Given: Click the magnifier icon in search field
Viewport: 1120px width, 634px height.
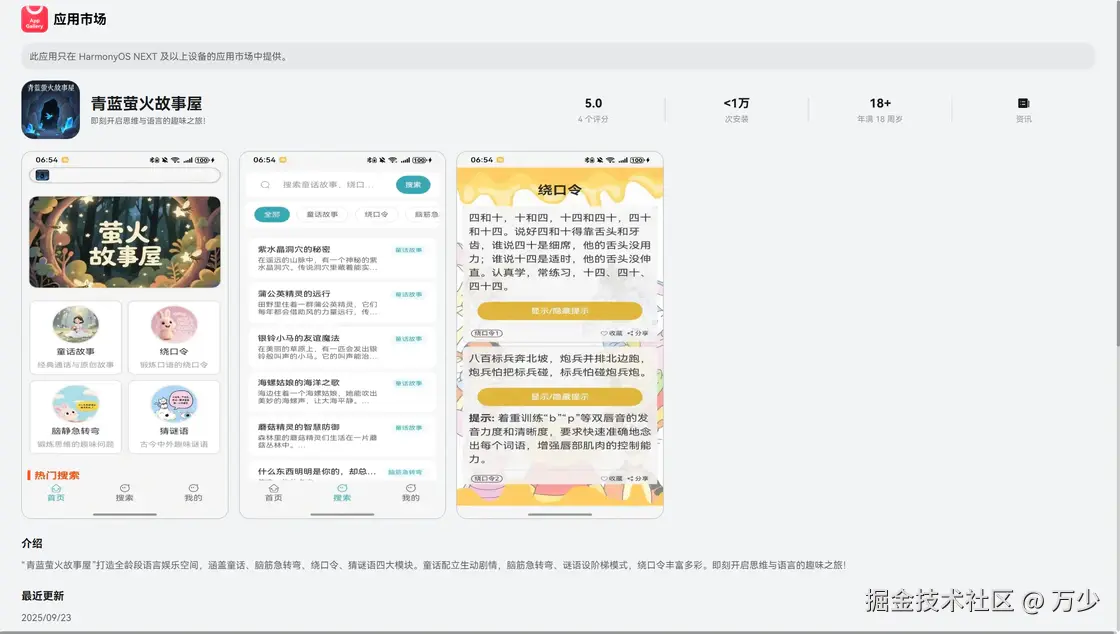Looking at the screenshot, I should tap(265, 185).
